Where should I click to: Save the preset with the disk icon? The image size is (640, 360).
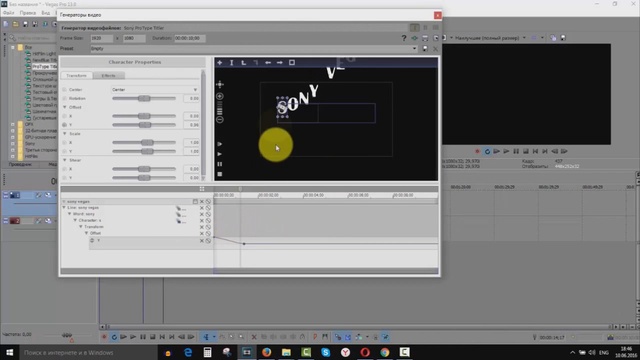pos(425,49)
